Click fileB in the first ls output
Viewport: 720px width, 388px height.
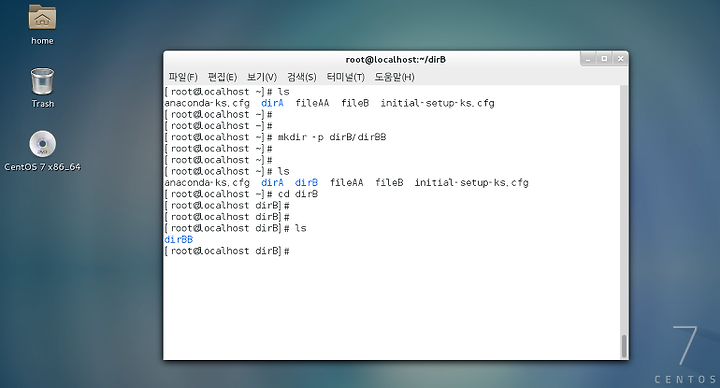355,103
